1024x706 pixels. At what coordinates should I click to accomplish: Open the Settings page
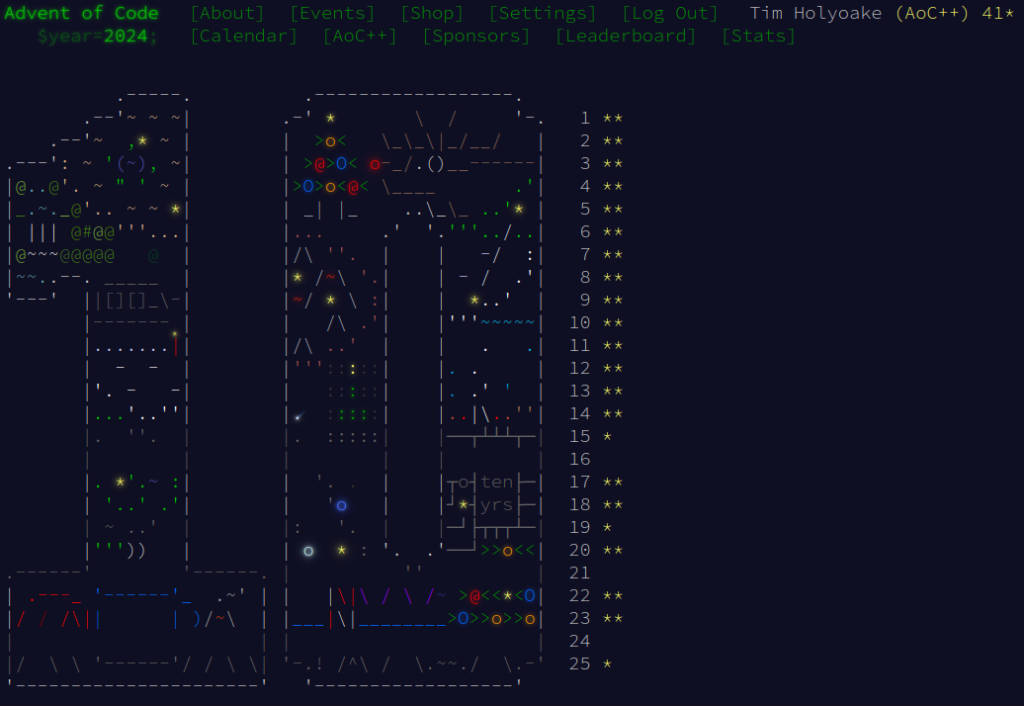click(x=543, y=13)
